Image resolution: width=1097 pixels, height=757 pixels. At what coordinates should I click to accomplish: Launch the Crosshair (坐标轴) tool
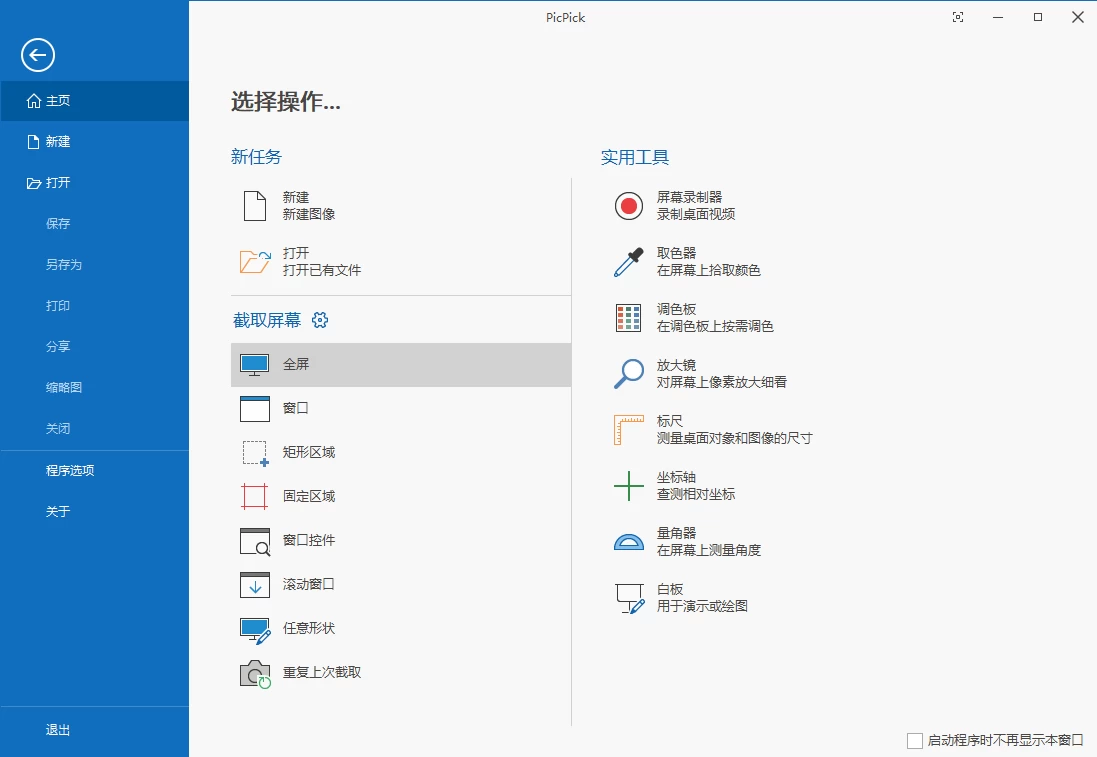(x=628, y=486)
